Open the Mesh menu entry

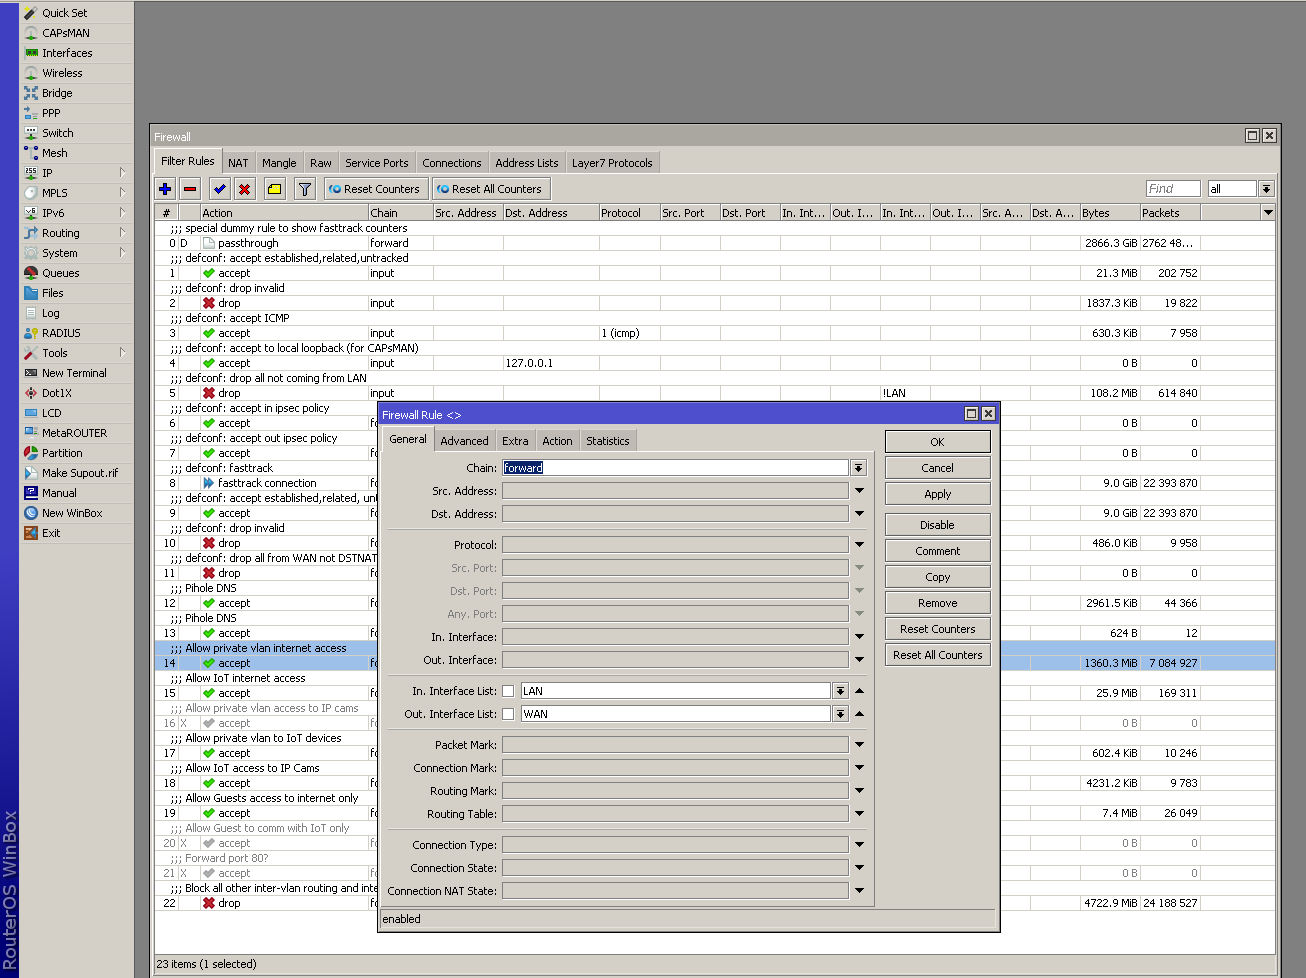pyautogui.click(x=54, y=153)
